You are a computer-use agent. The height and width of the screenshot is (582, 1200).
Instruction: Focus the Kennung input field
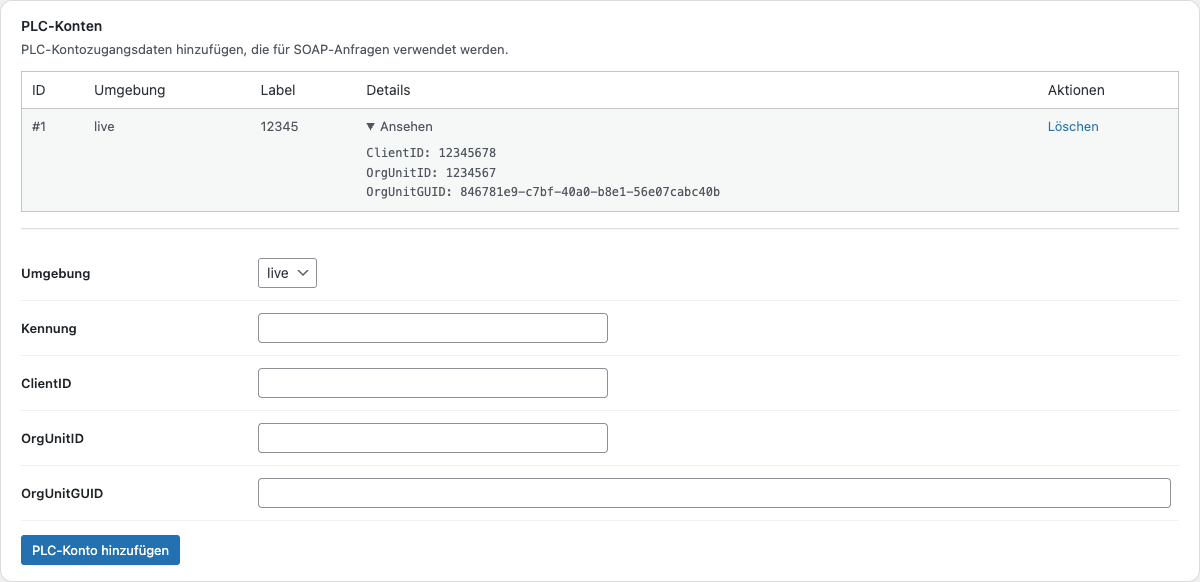click(432, 327)
